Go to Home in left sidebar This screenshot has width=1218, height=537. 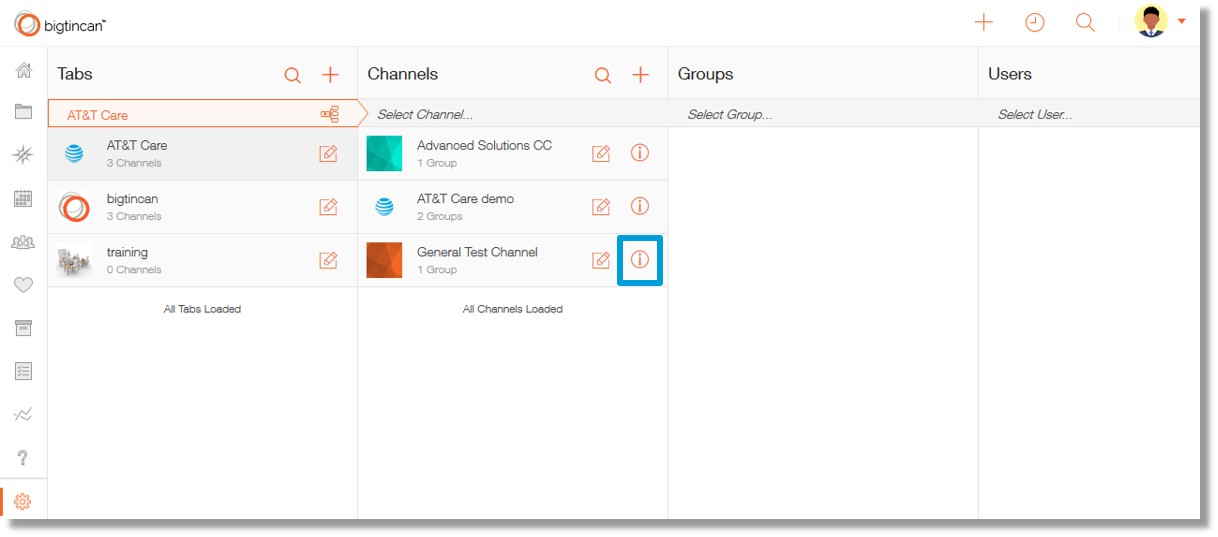[x=23, y=70]
